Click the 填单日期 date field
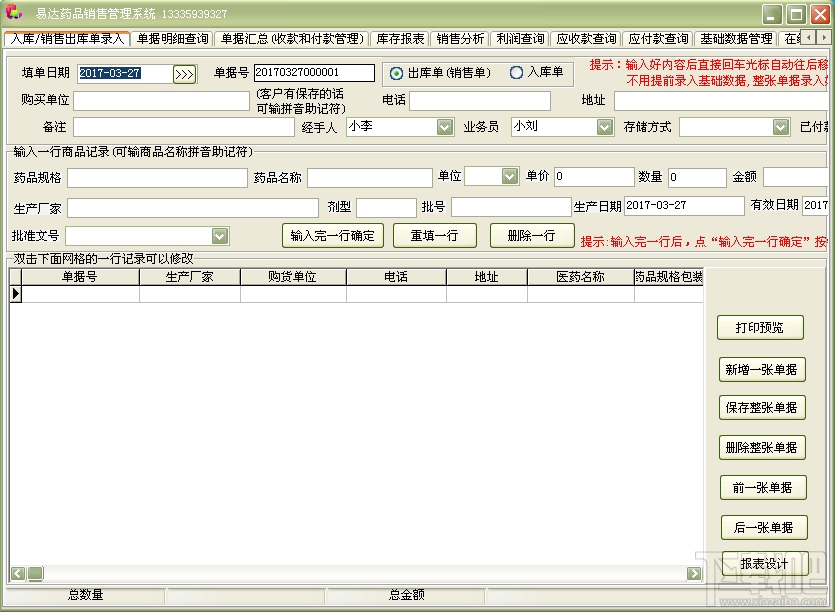This screenshot has height=612, width=835. pos(125,74)
